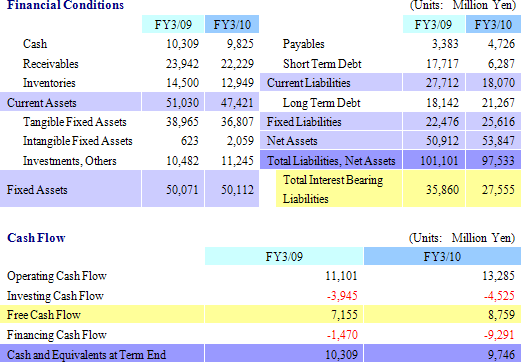Image resolution: width=521 pixels, height=362 pixels.
Task: Click Total Interest Bearing Liabilities cell
Action: point(339,189)
